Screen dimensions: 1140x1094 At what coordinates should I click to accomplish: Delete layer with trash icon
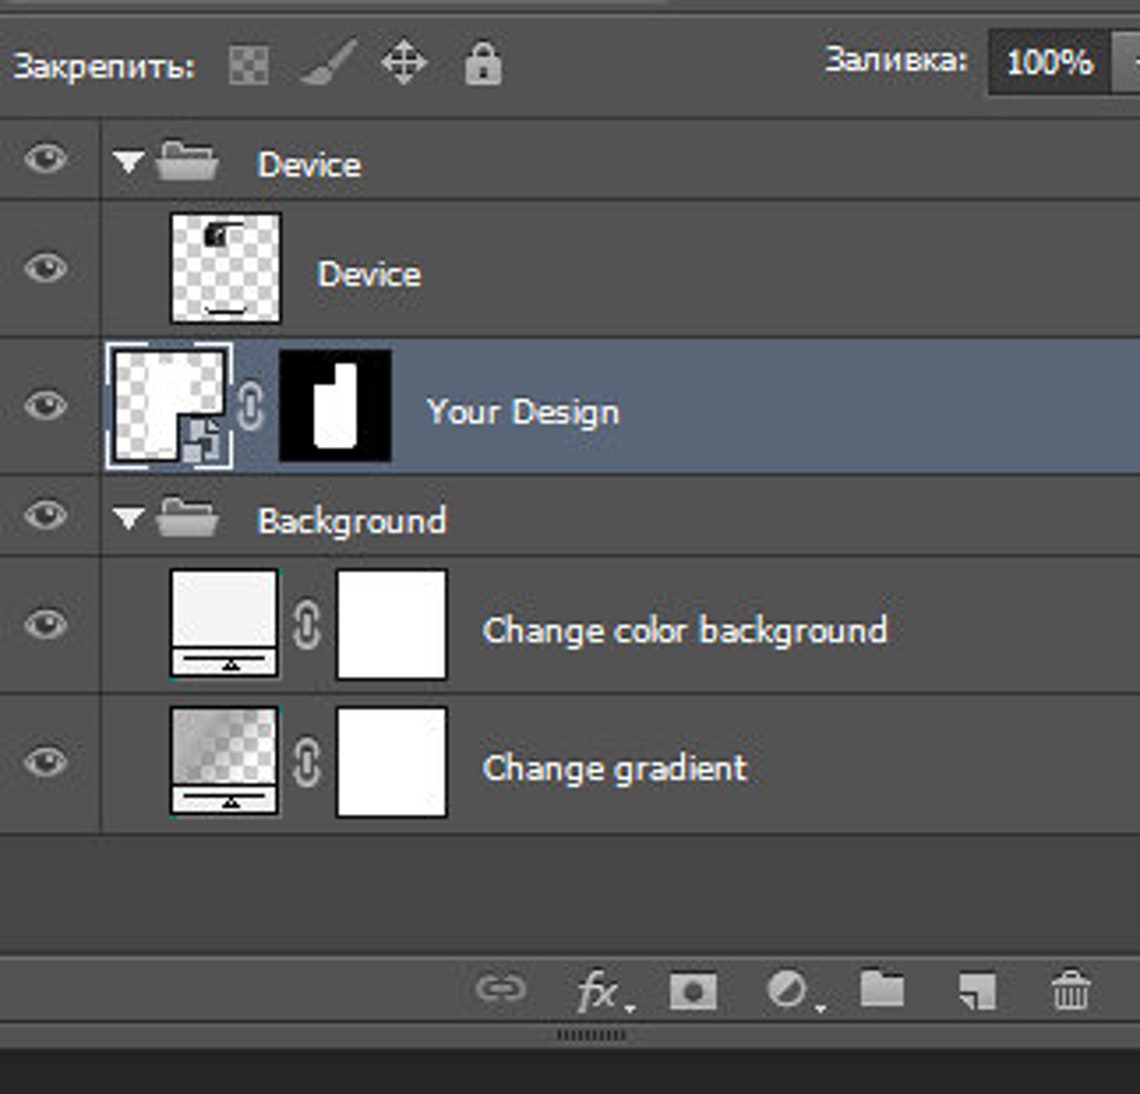(1071, 990)
